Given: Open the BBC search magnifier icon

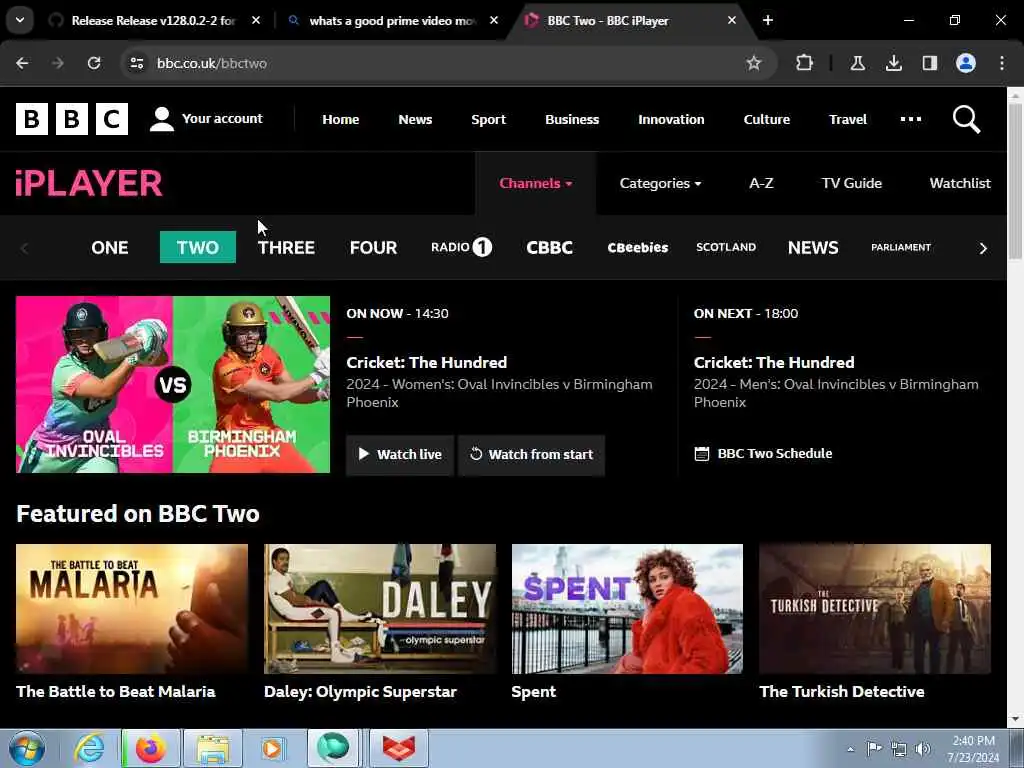Looking at the screenshot, I should (x=966, y=120).
